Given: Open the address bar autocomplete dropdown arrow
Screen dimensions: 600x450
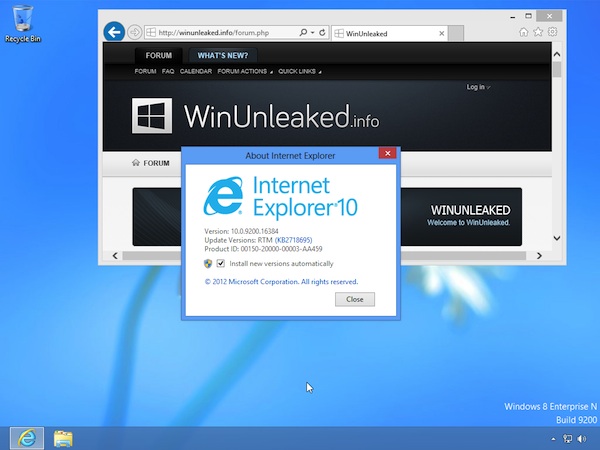Looking at the screenshot, I should tap(313, 33).
